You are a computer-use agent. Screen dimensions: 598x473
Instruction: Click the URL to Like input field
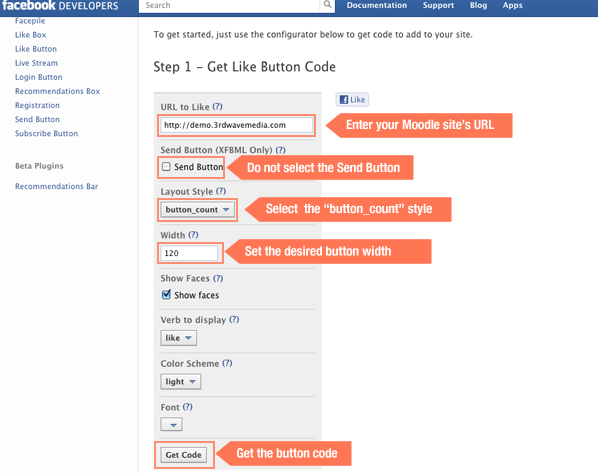[x=236, y=125]
